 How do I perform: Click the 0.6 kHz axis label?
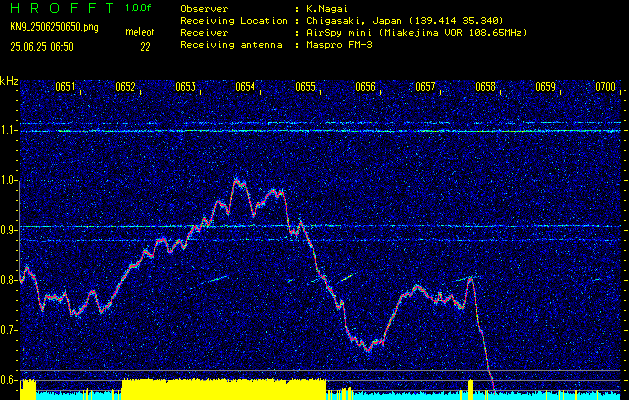pyautogui.click(x=6, y=380)
